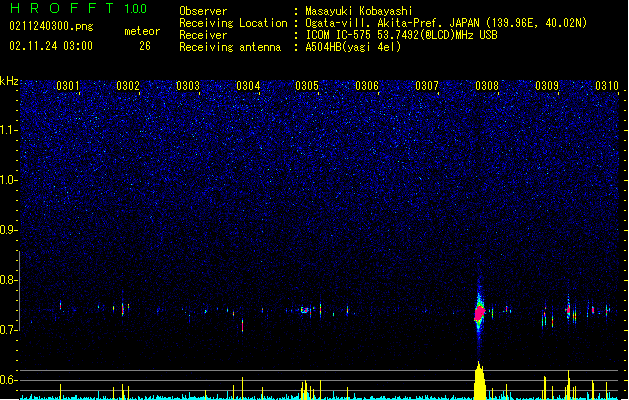
Task: Click time marker 0306
Action: coord(367,86)
